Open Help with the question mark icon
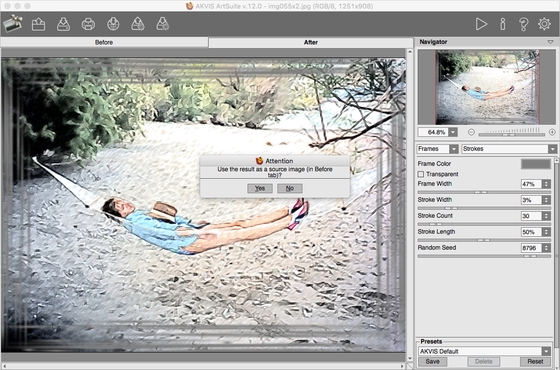Screen dimensions: 560x370 523,24
